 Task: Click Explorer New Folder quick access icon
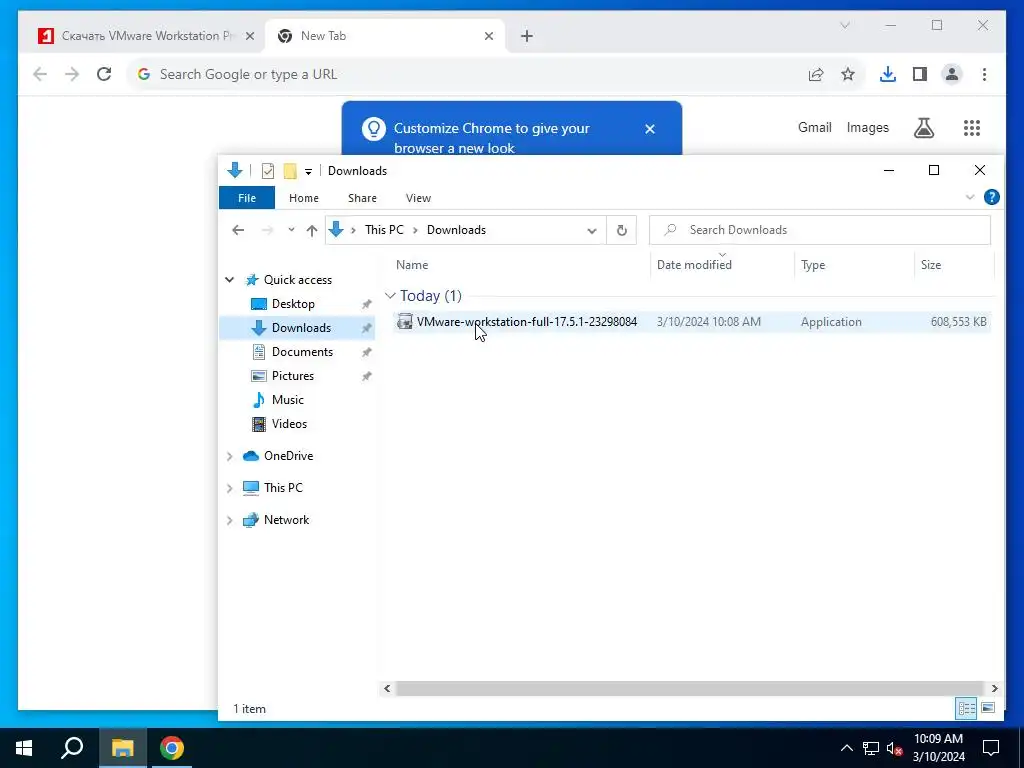tap(290, 171)
